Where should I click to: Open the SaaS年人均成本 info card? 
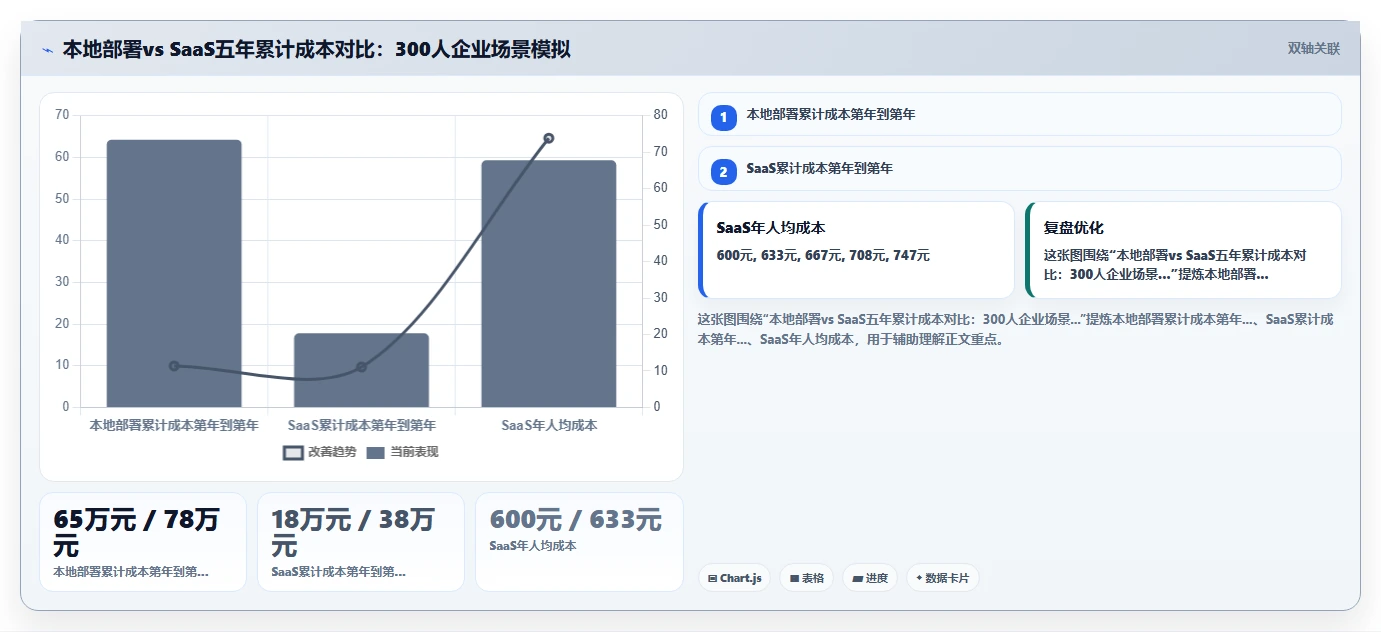856,250
